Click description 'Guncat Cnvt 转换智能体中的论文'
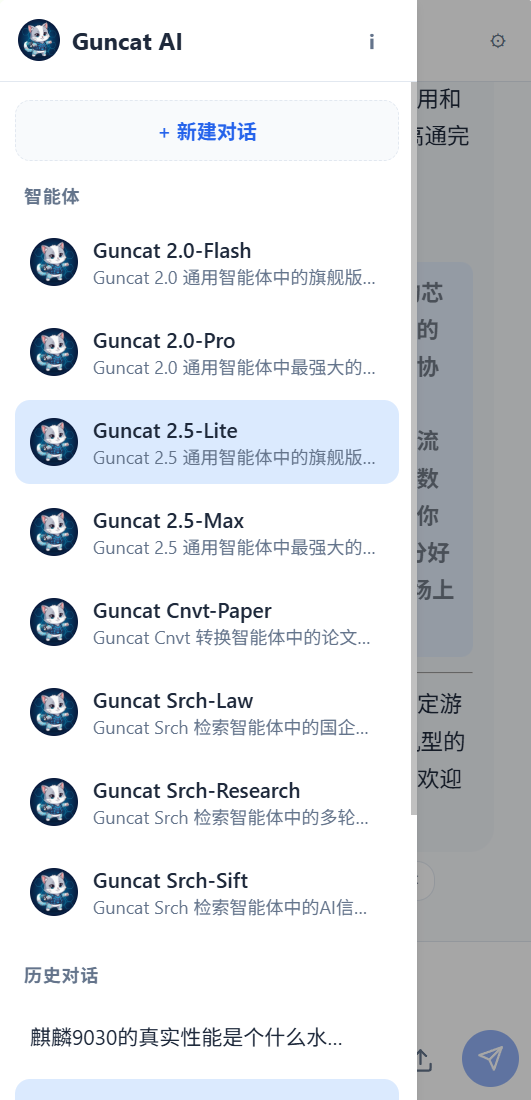The image size is (531, 1100). (x=232, y=638)
